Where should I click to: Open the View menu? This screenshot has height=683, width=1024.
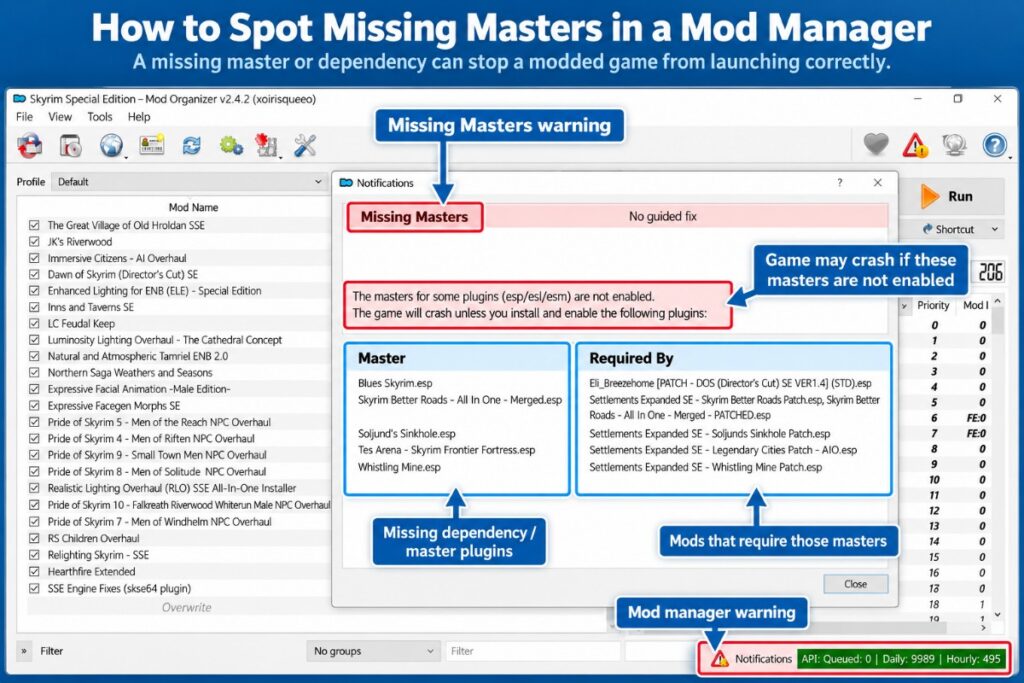60,117
